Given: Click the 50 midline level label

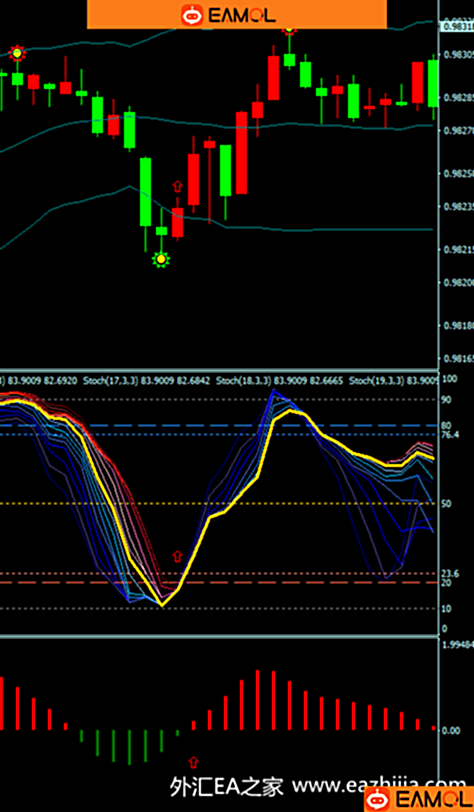Looking at the screenshot, I should (447, 504).
